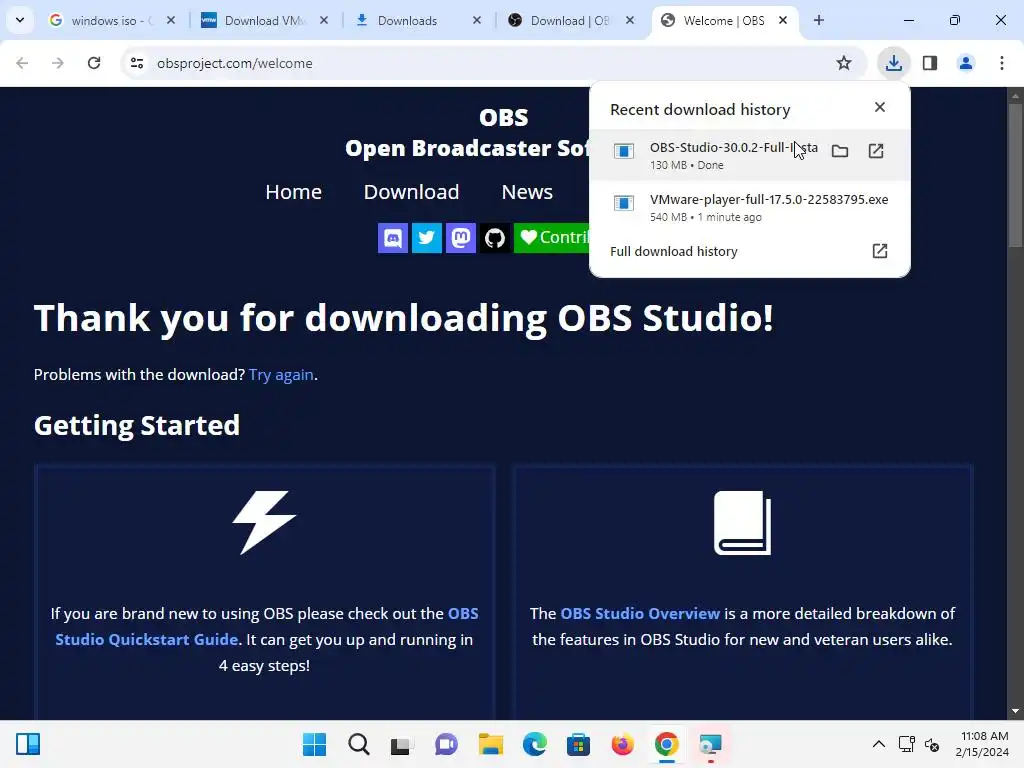
Task: Click the lightning bolt quickstart icon
Action: tap(264, 522)
